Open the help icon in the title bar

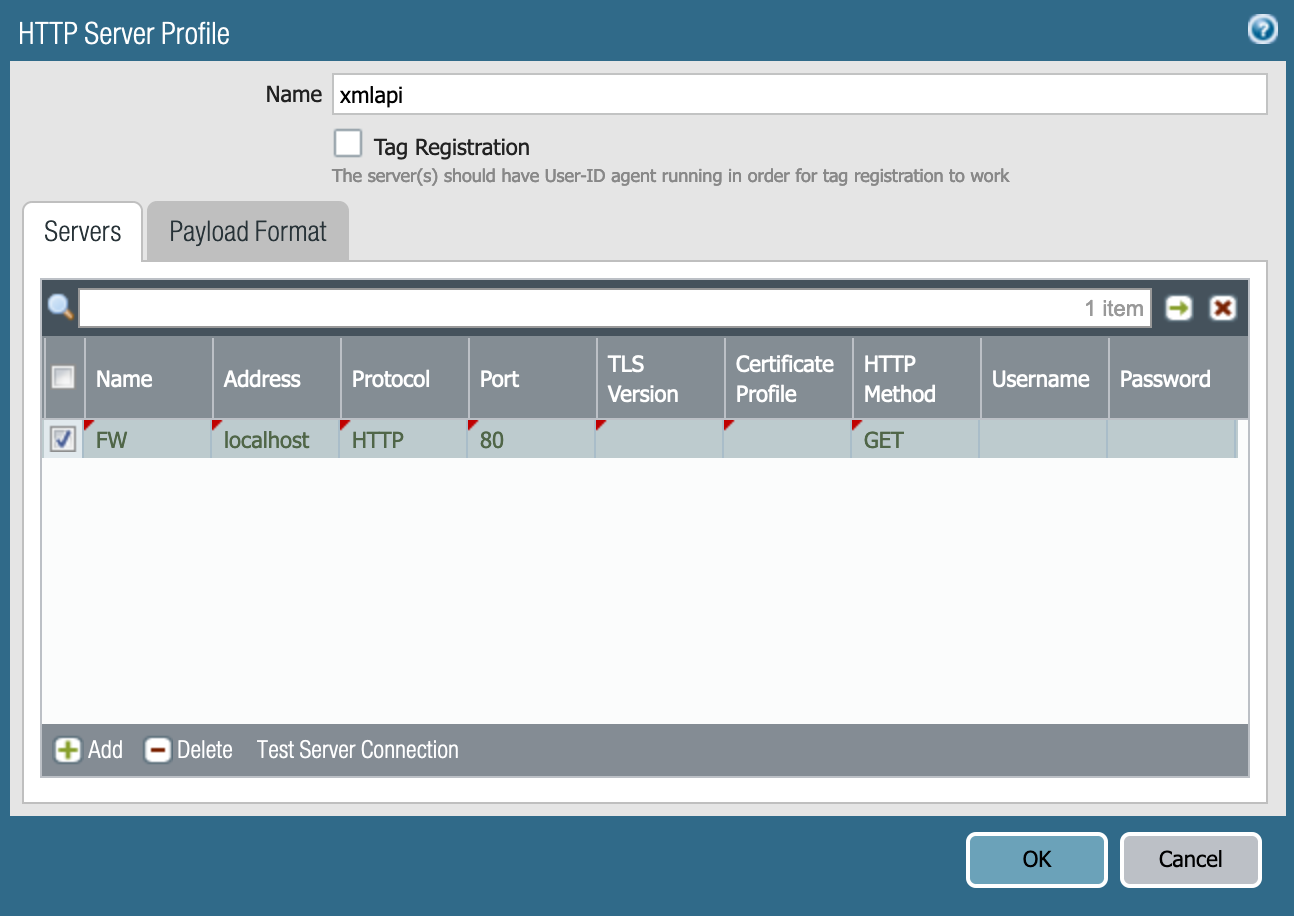1262,30
